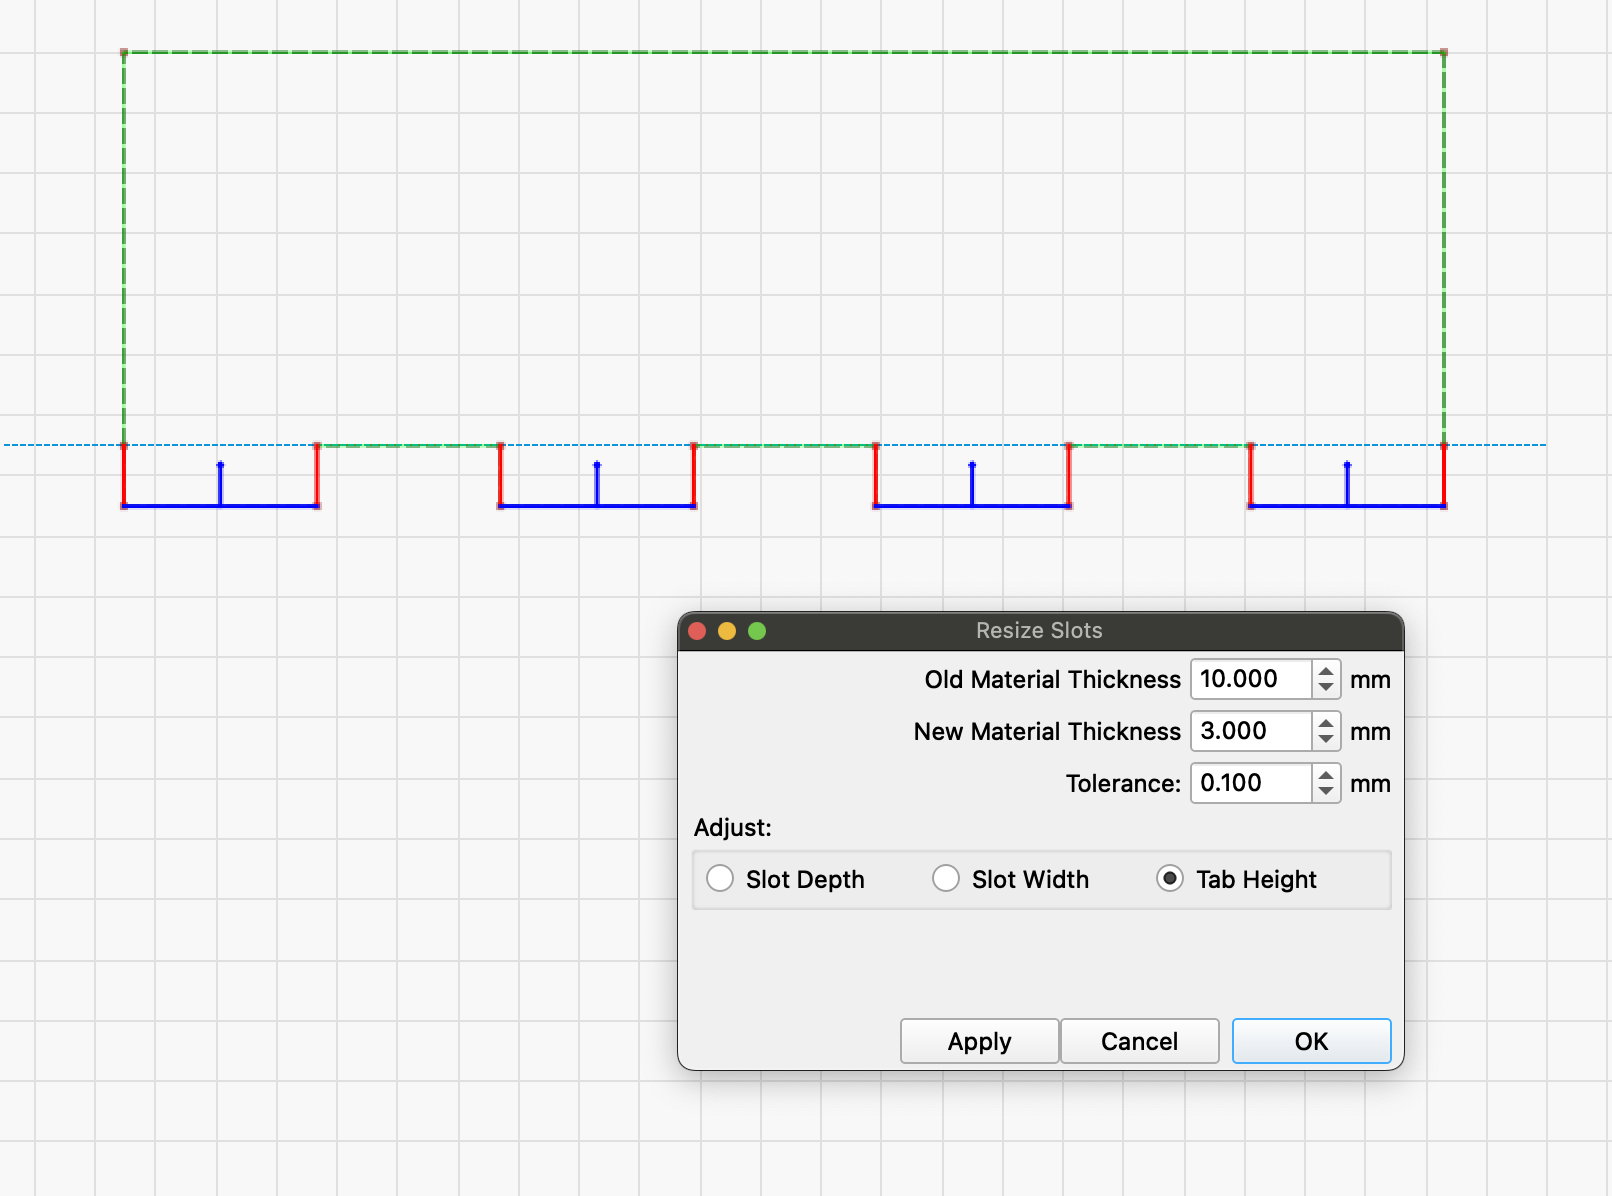Increment the New Material Thickness value
Image resolution: width=1612 pixels, height=1196 pixels.
click(1326, 723)
